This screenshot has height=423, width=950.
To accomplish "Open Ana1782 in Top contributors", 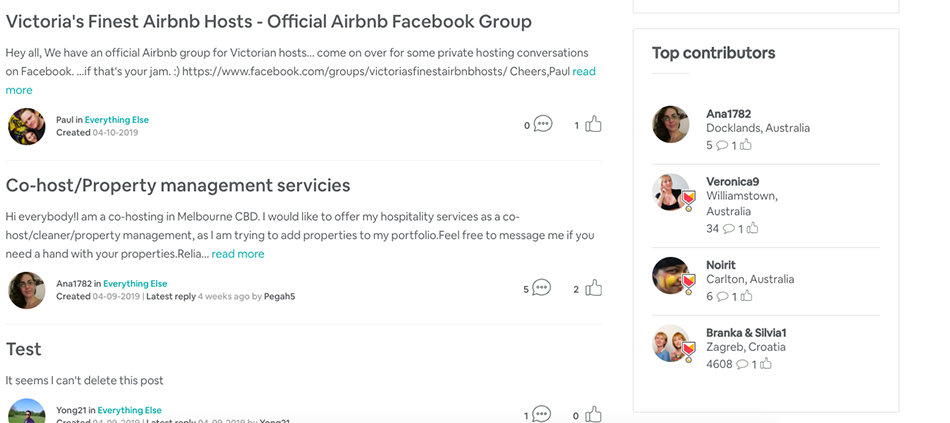I will (728, 114).
